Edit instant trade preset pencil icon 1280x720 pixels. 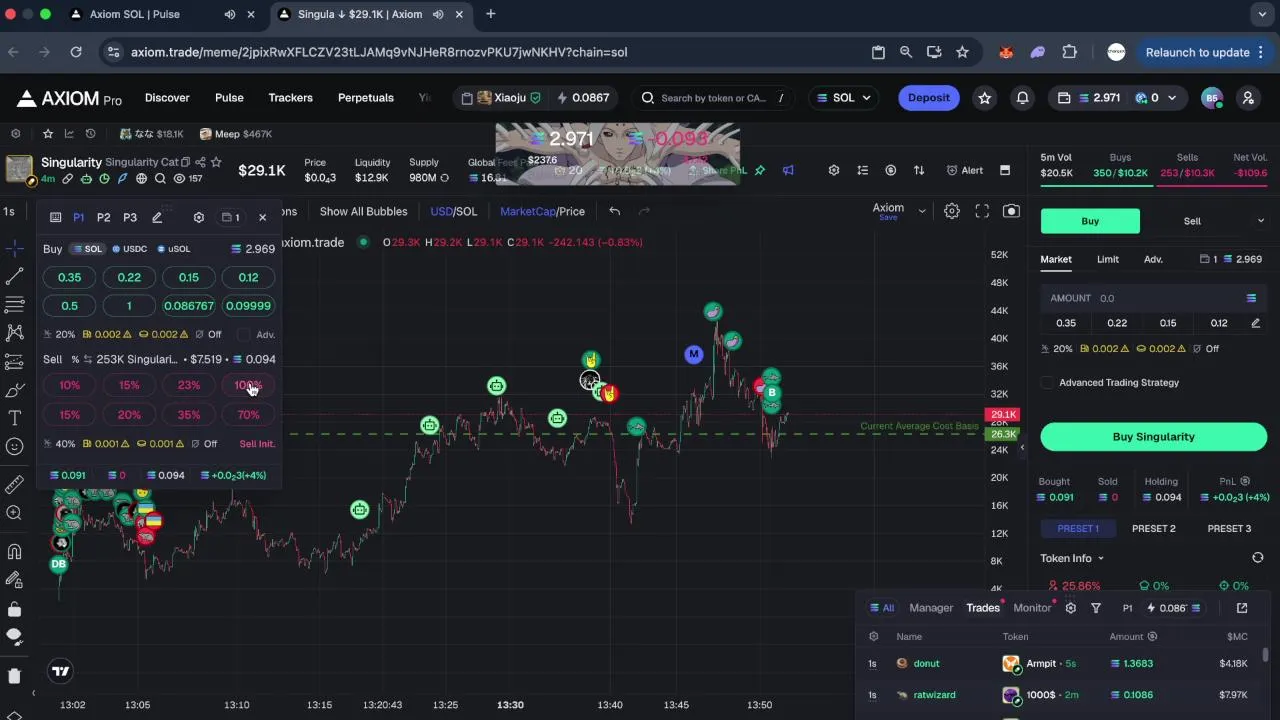click(157, 217)
